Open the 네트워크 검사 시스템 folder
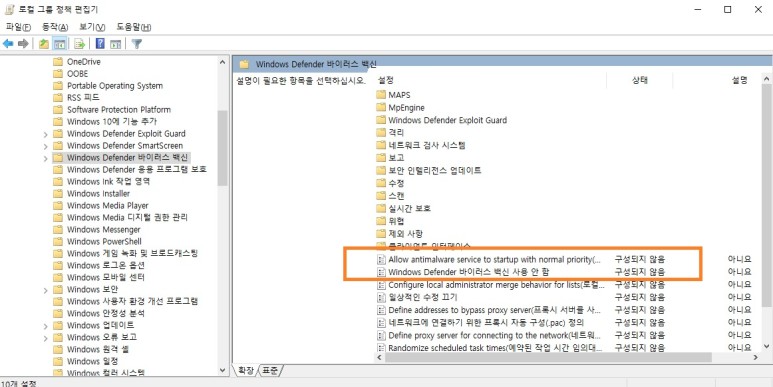 (x=426, y=145)
